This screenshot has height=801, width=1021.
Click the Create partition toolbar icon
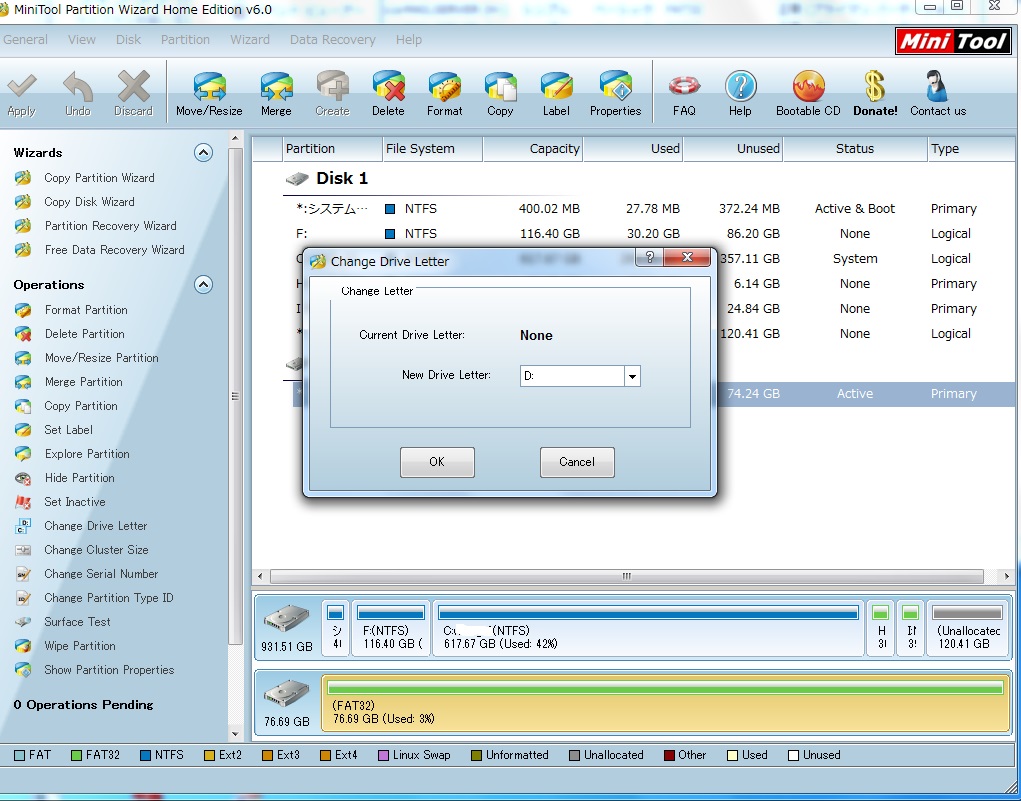click(x=333, y=87)
